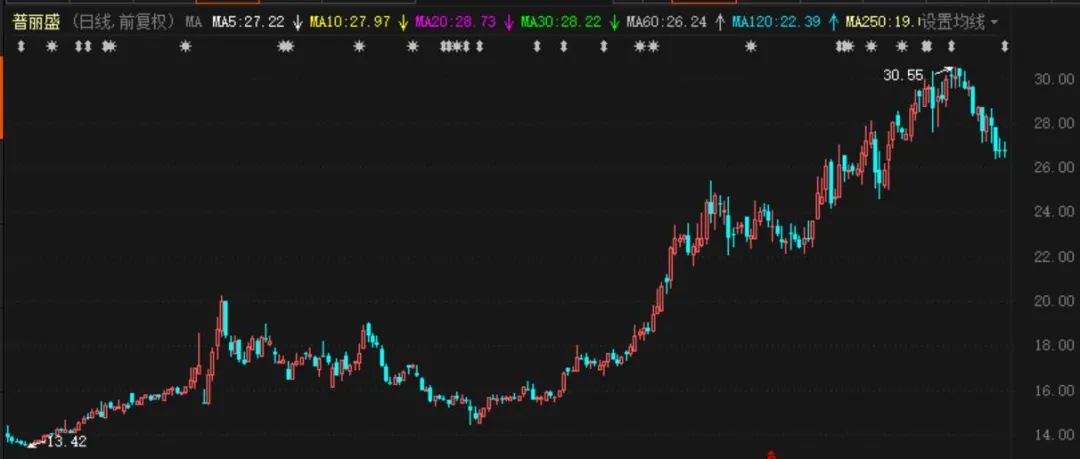Select the MA250 moving average label
This screenshot has width=1080, height=459.
(883, 23)
